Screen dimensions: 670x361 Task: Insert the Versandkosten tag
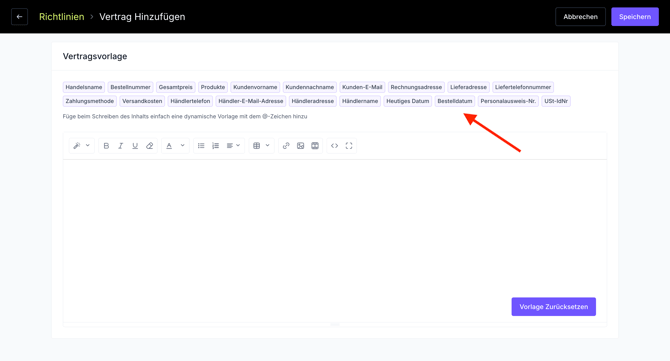pos(142,101)
